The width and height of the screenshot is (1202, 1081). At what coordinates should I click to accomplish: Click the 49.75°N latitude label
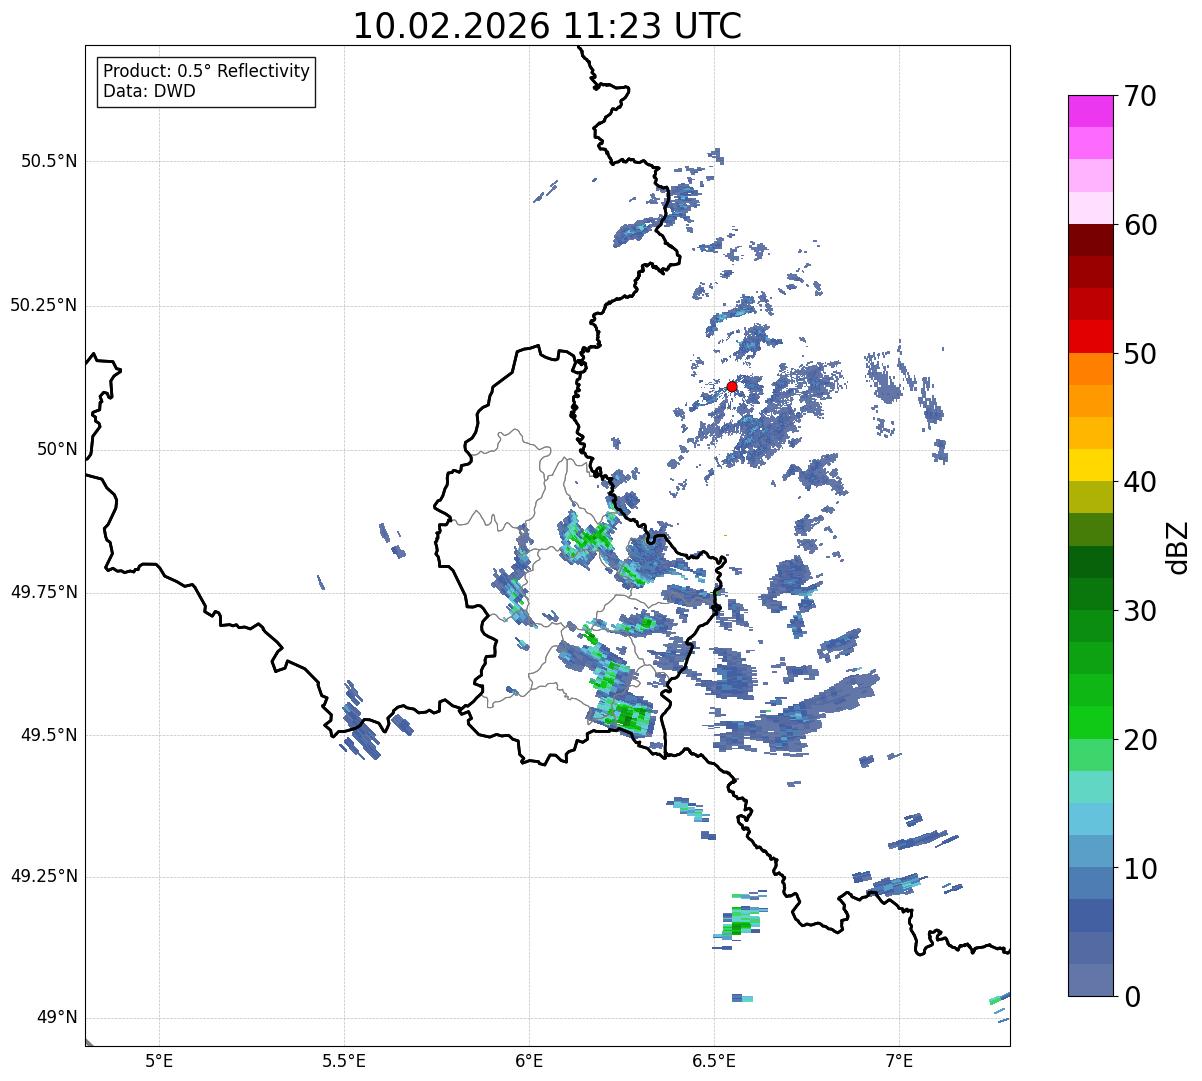tap(43, 592)
